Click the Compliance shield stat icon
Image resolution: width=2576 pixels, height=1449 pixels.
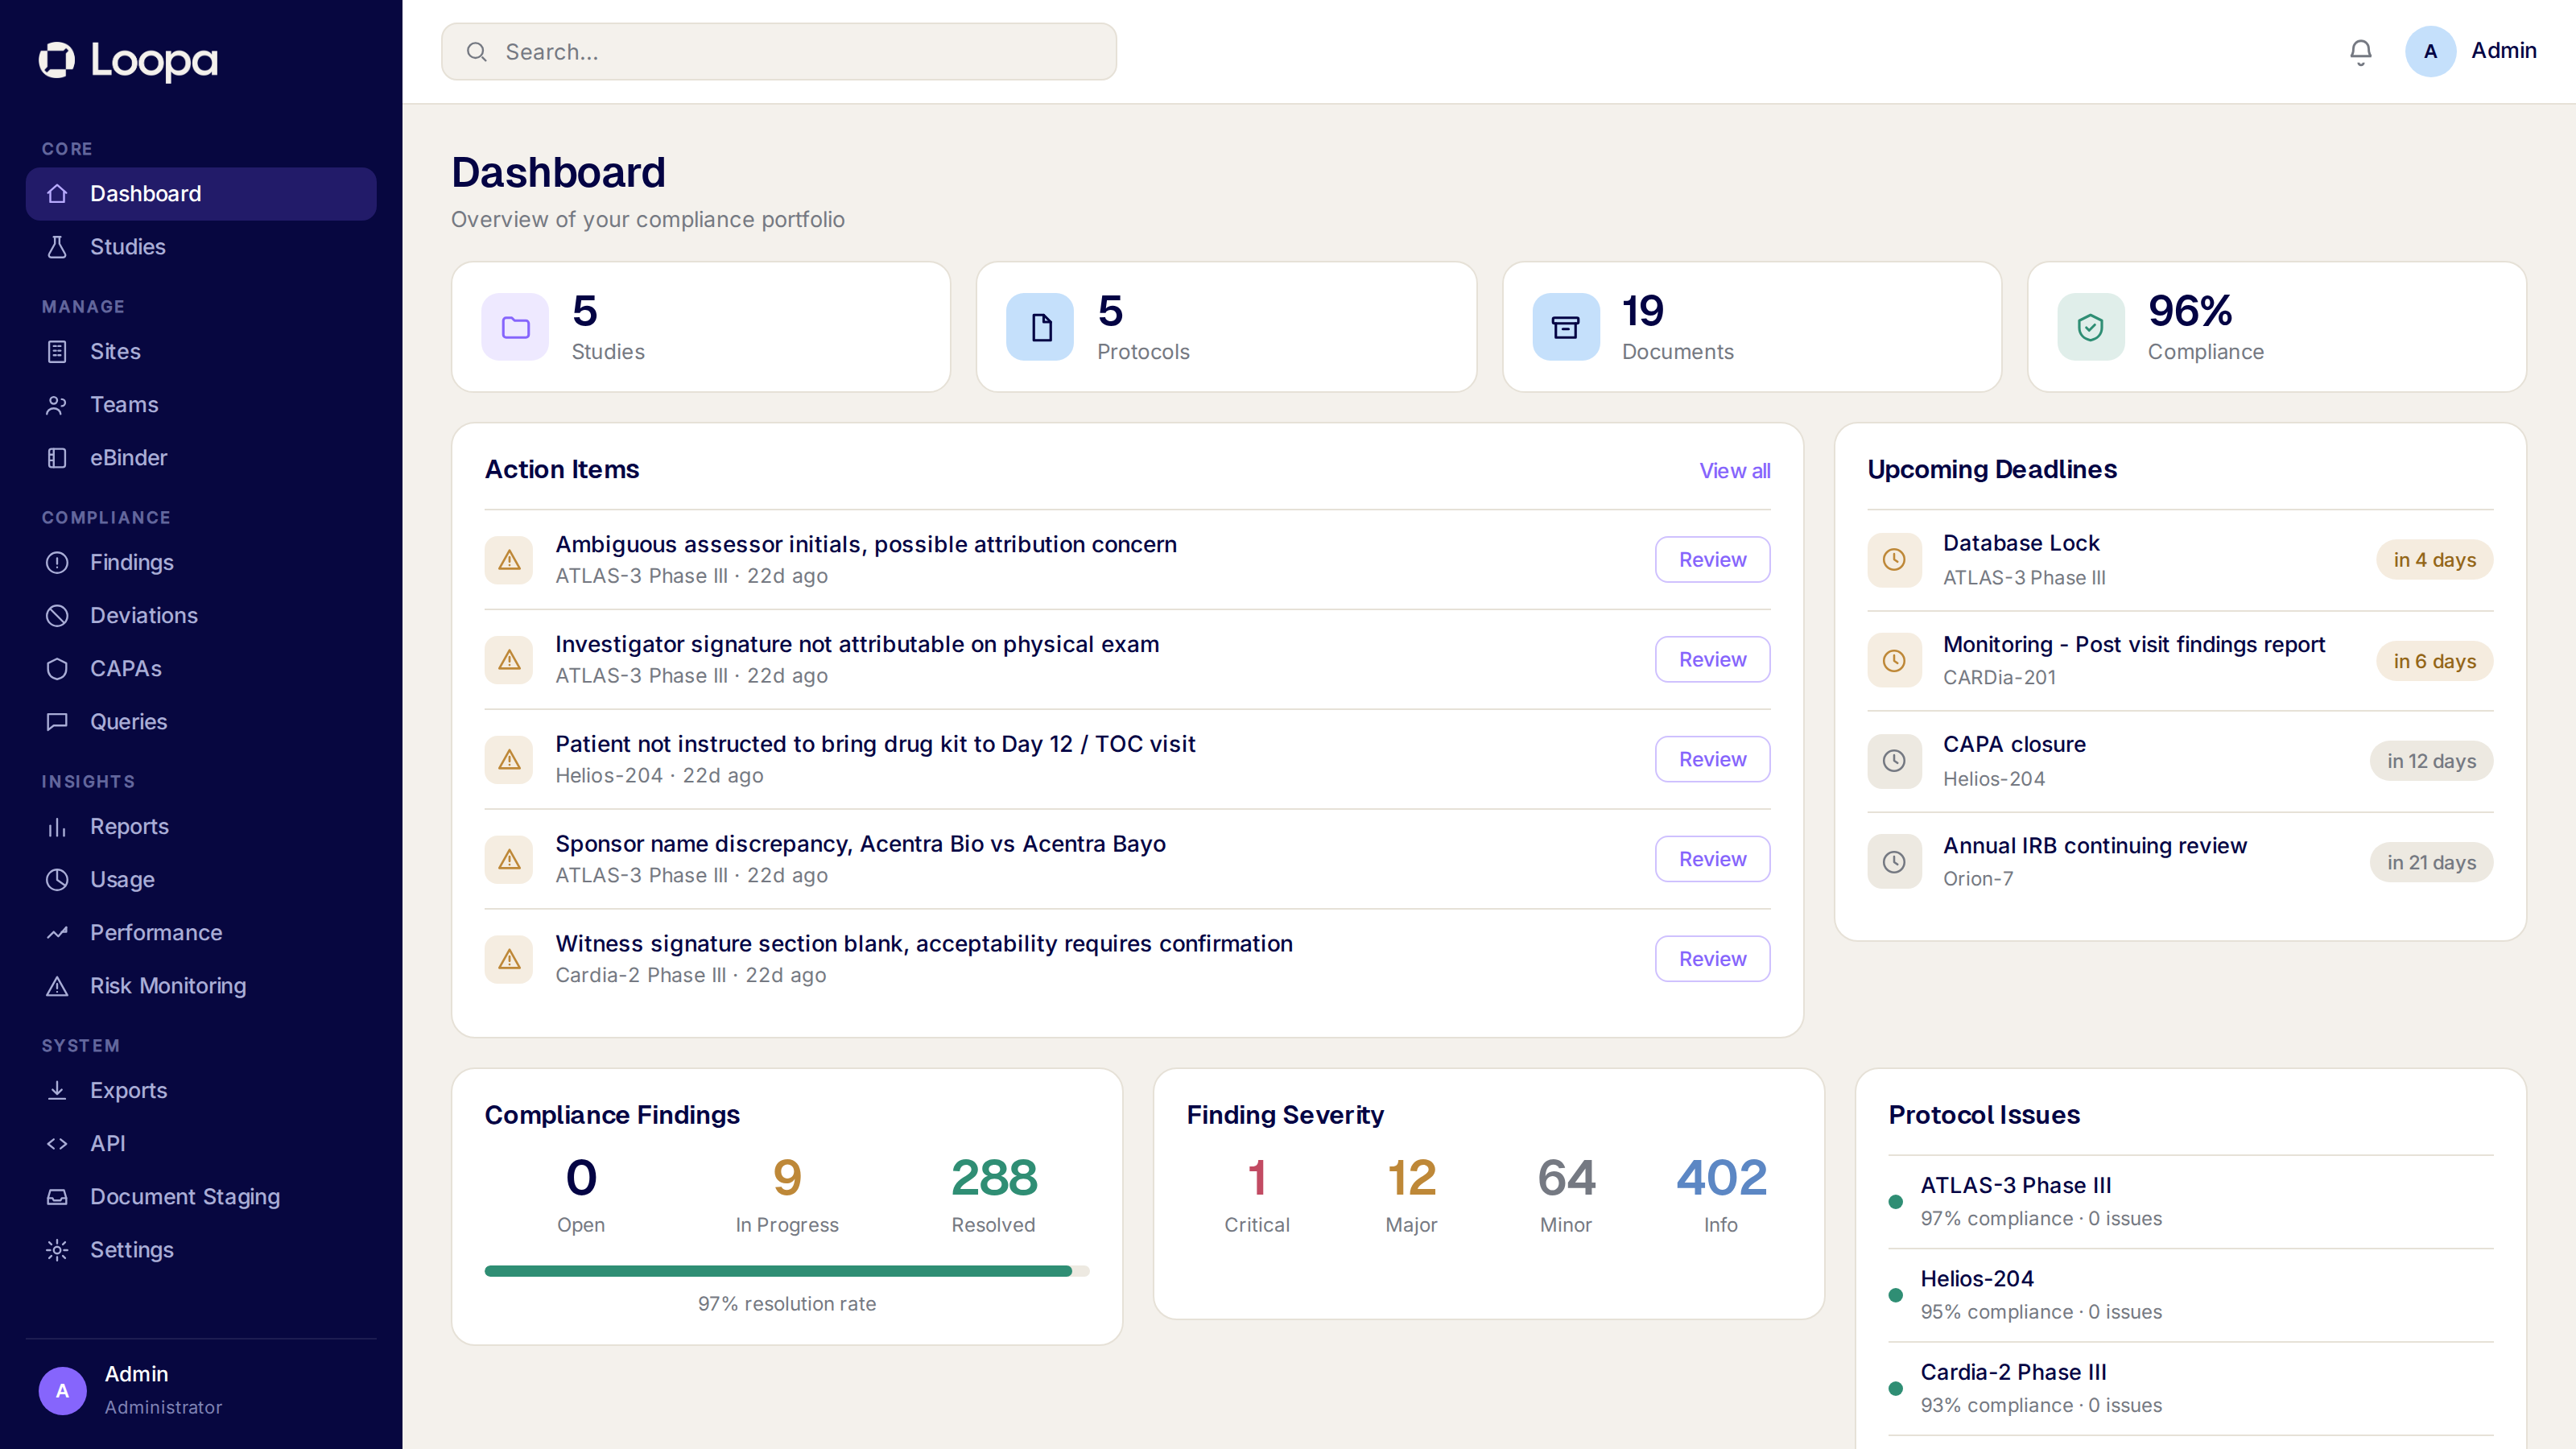tap(2091, 327)
